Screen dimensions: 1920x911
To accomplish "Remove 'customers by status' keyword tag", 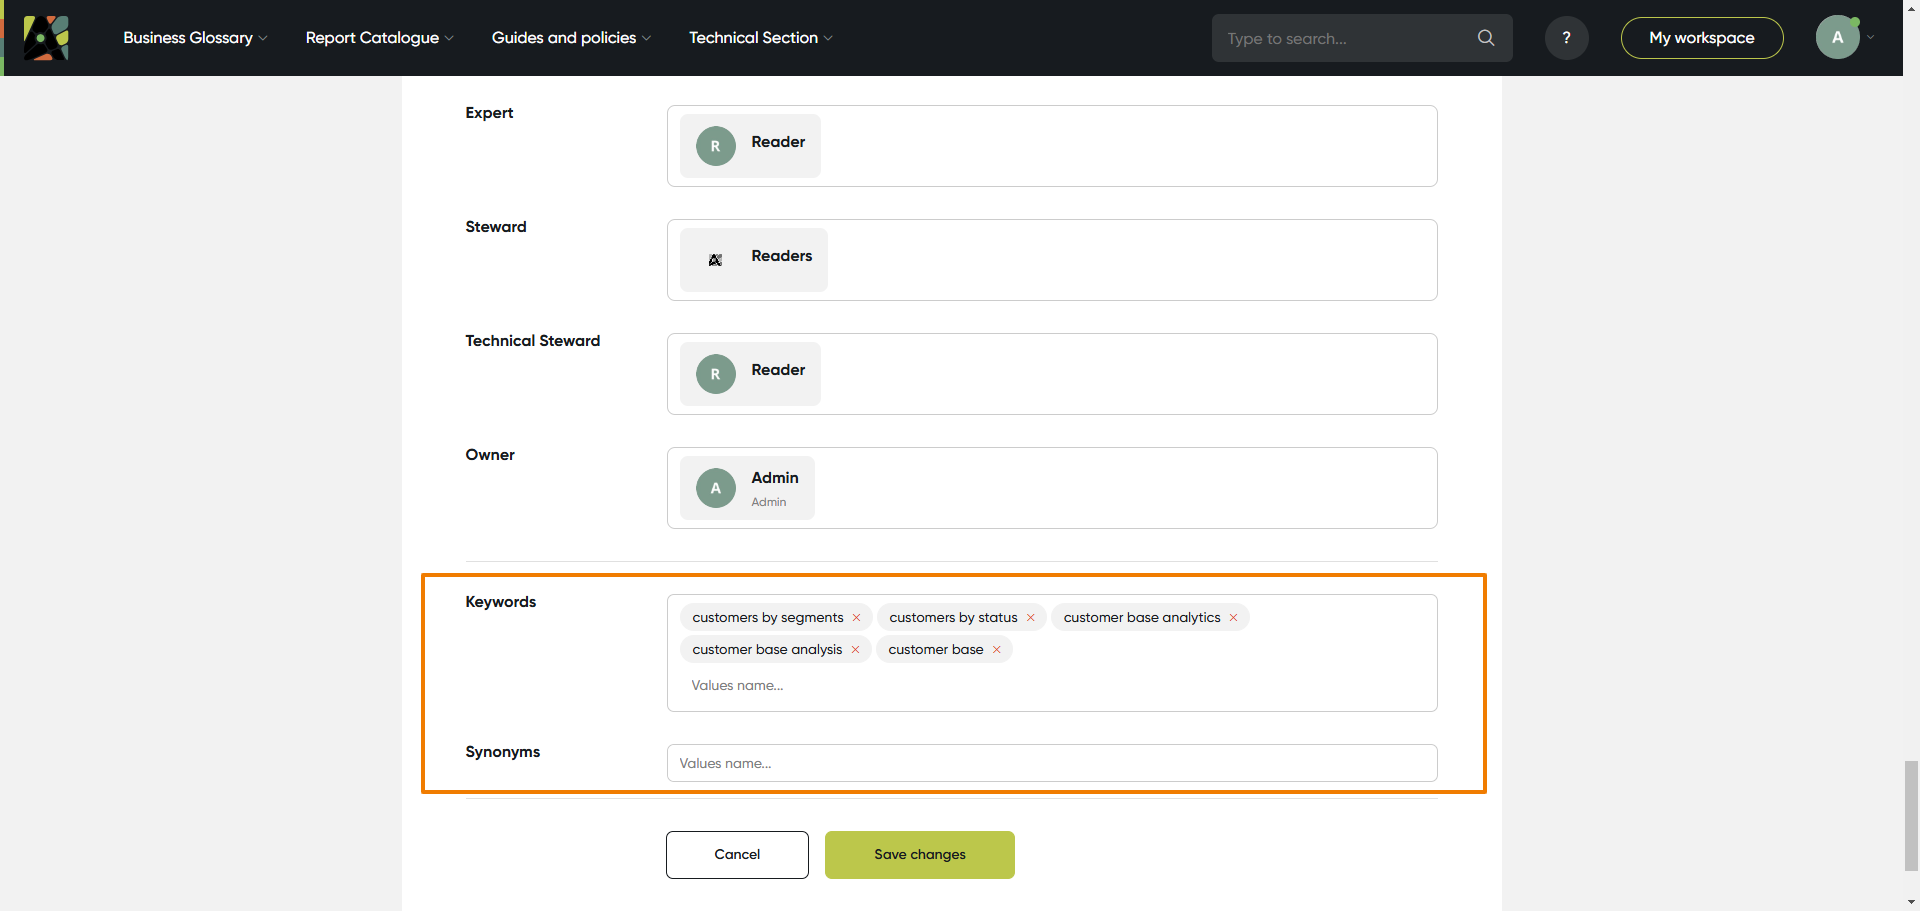I will tap(1031, 618).
